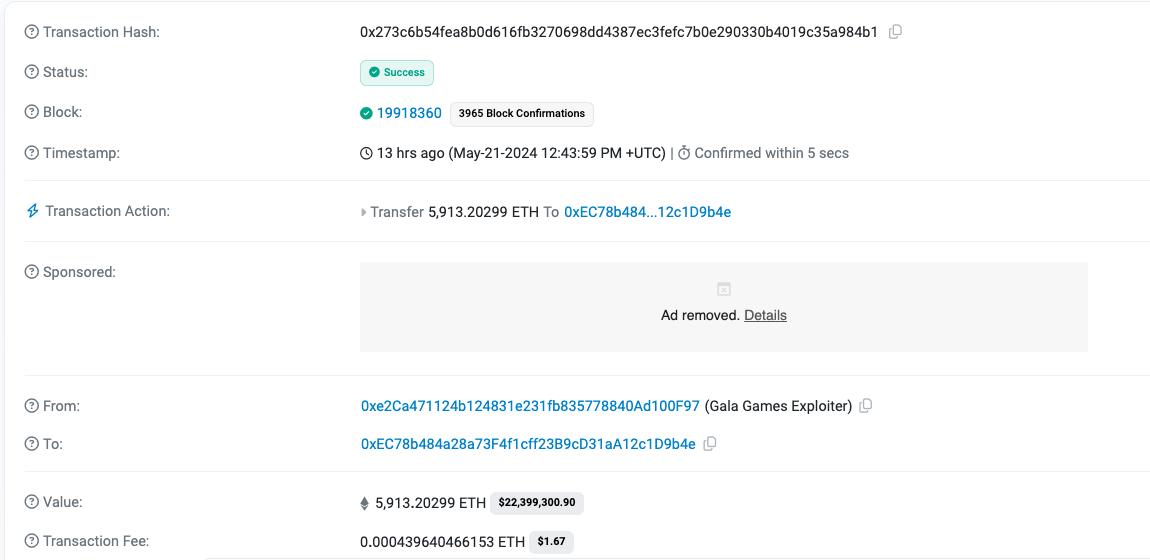Open block 19918360
The image size is (1150, 560).
tap(409, 113)
